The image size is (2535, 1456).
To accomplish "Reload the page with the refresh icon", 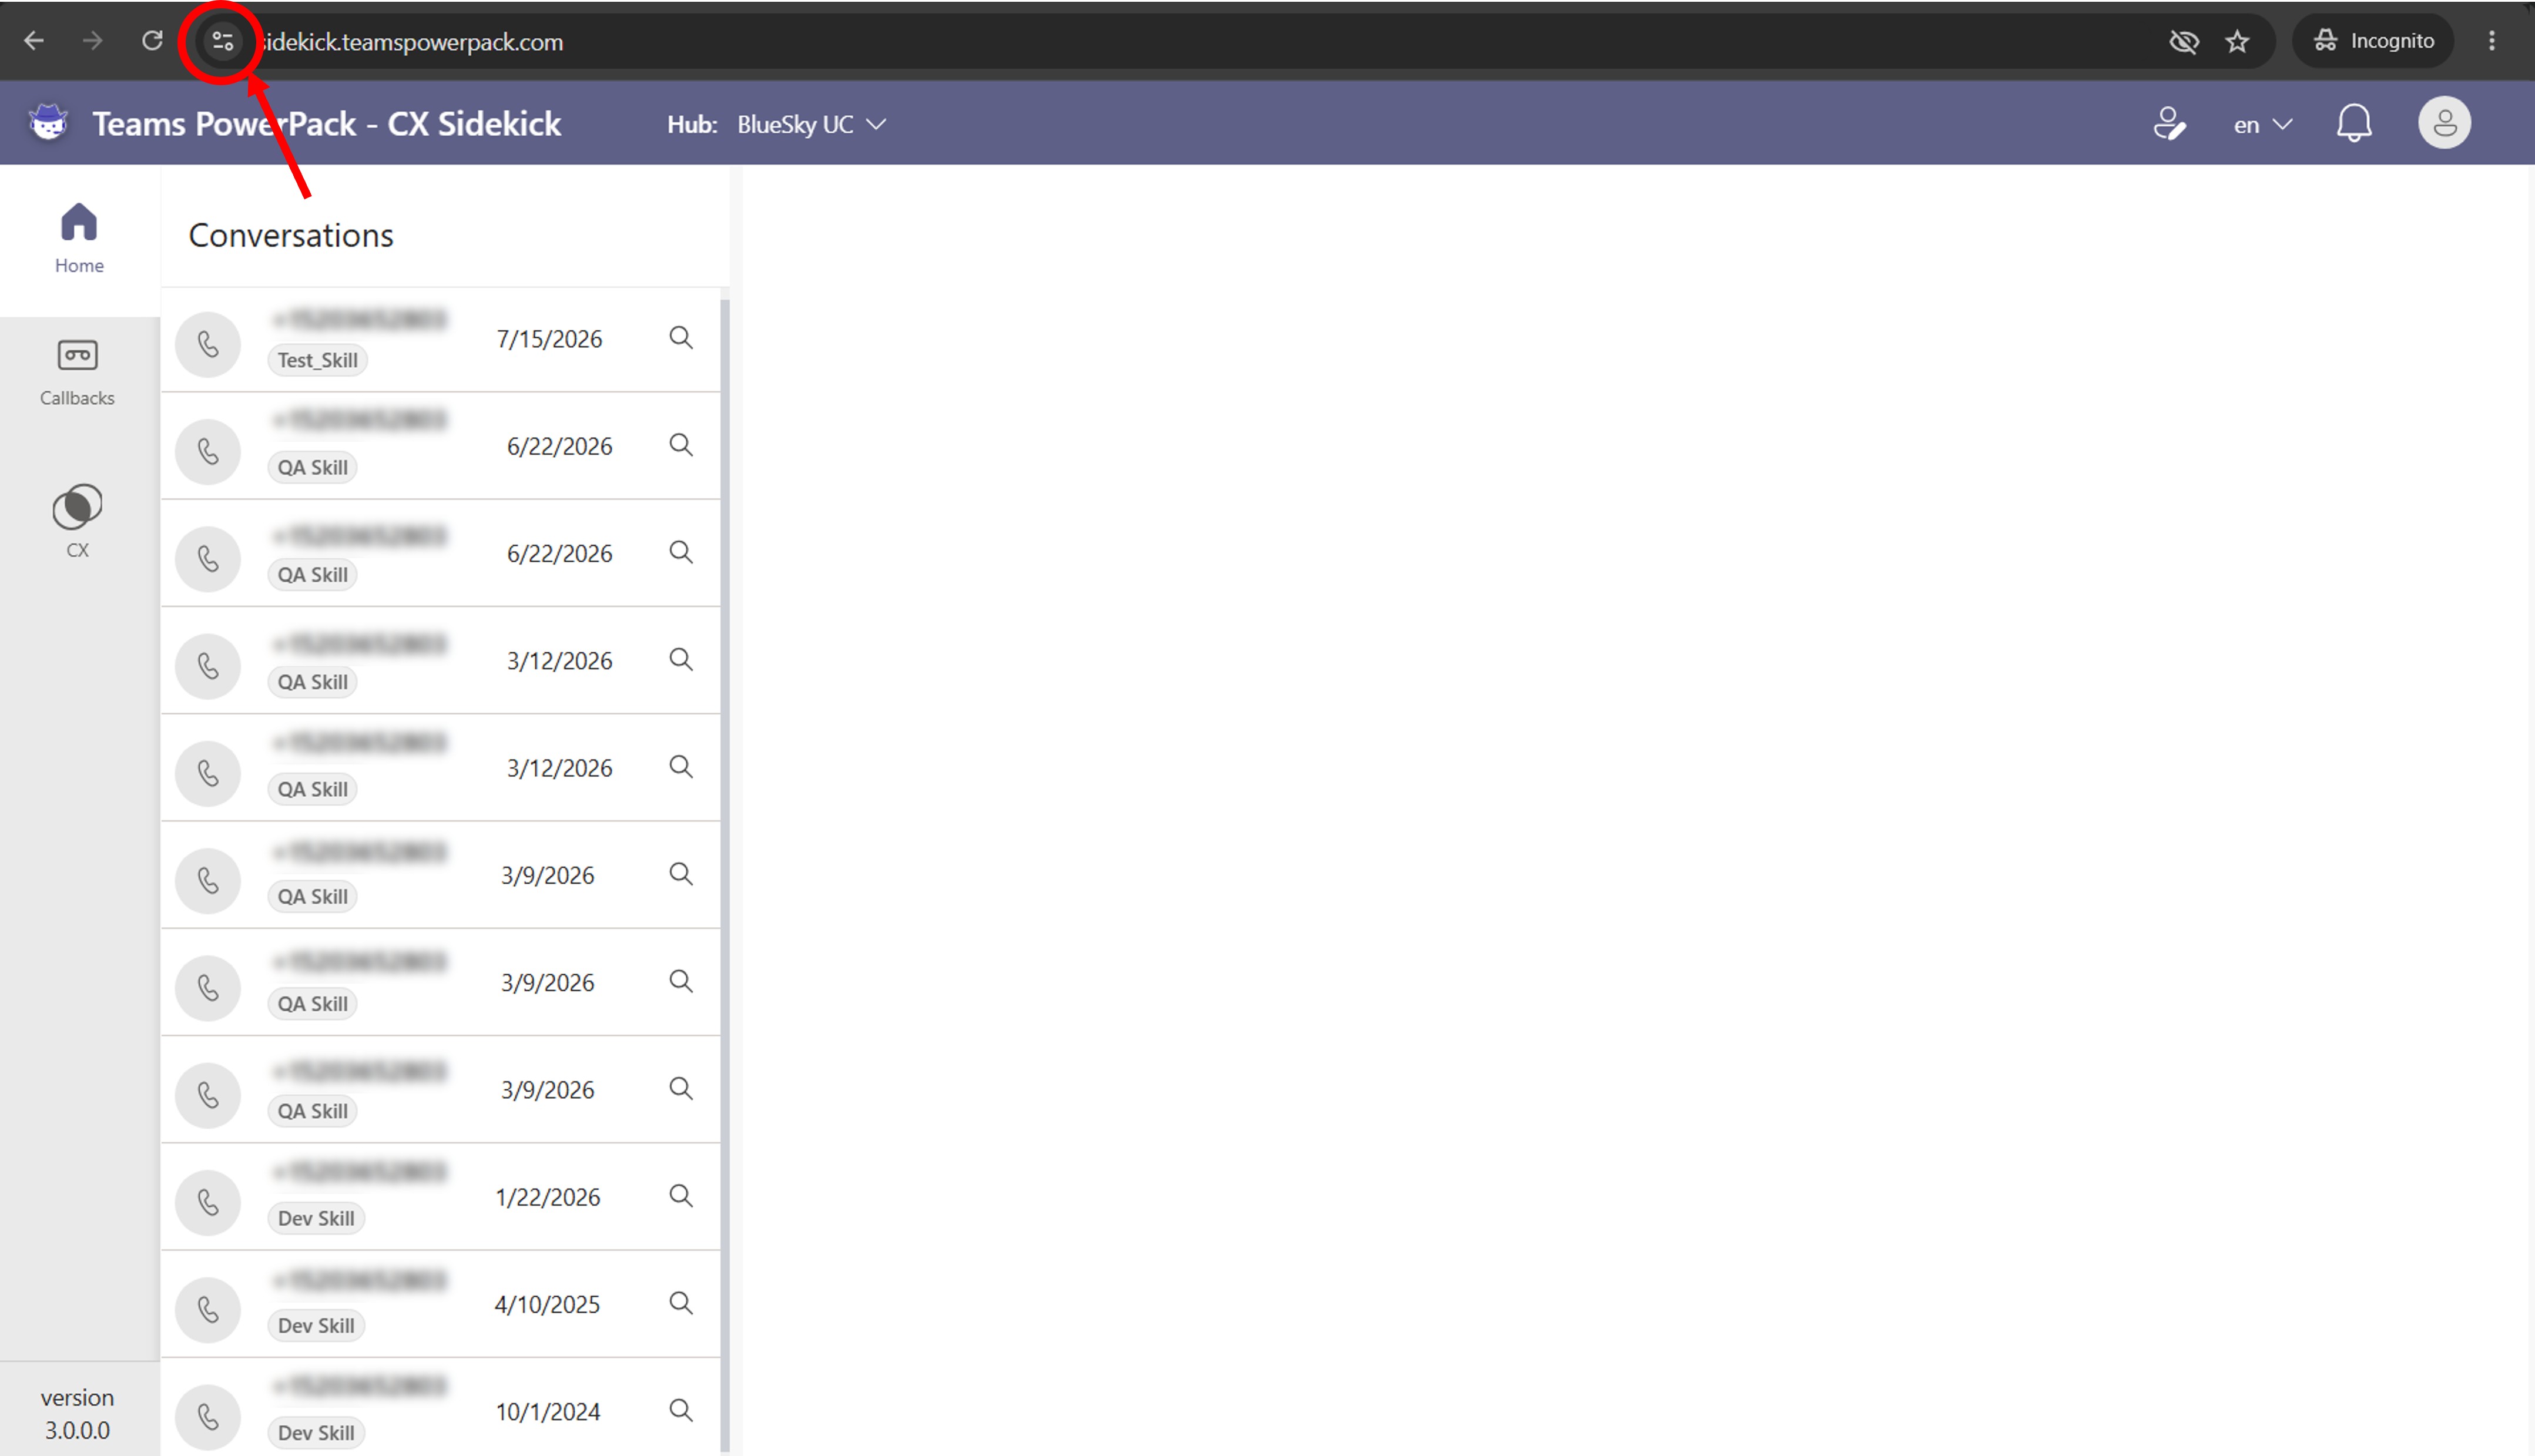I will 152,41.
